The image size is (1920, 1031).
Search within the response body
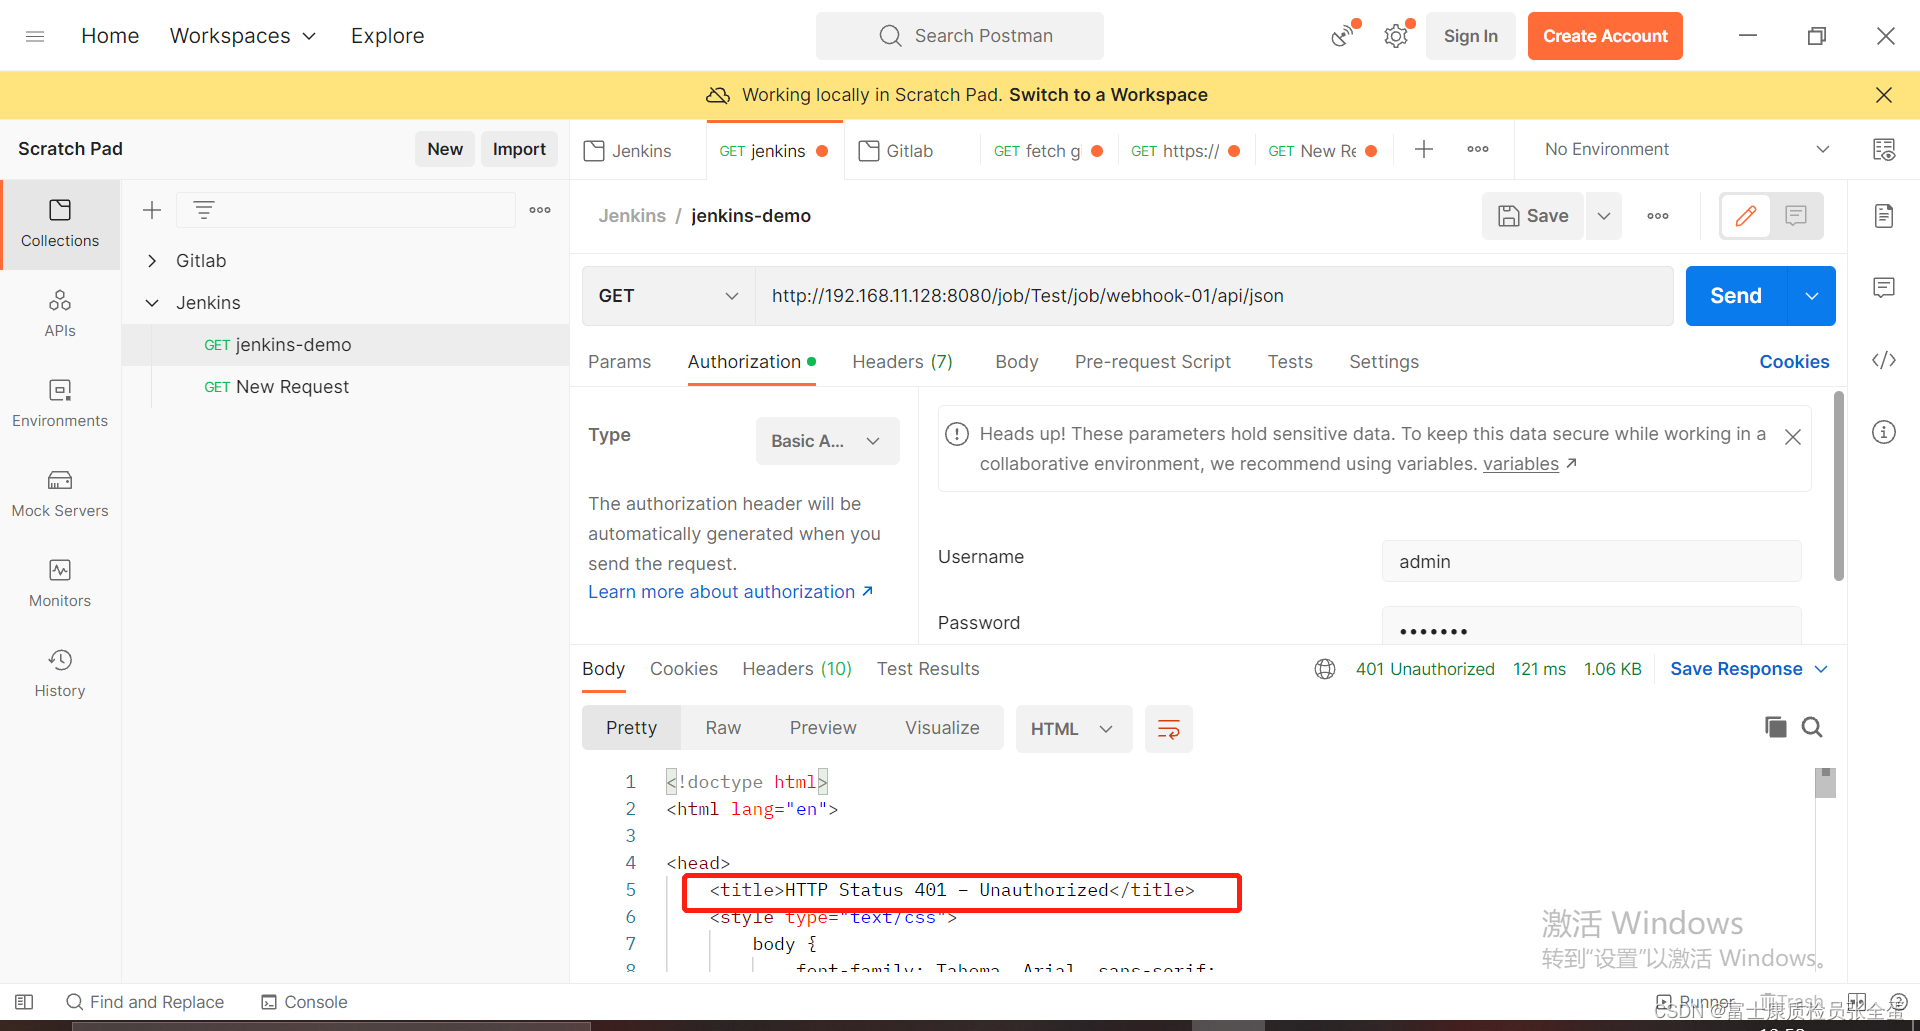[x=1812, y=728]
